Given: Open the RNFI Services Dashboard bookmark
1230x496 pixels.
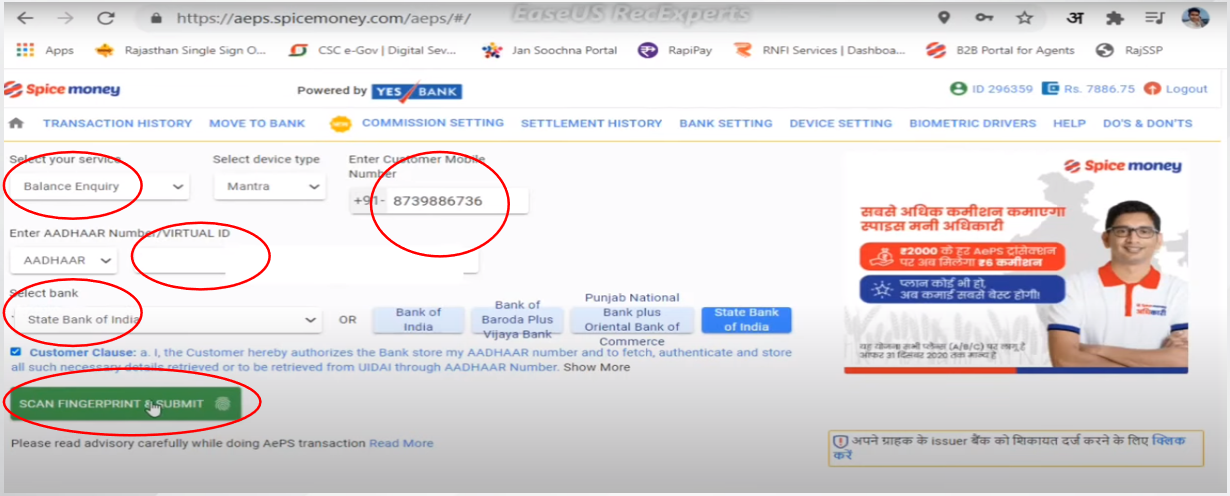Looking at the screenshot, I should tap(820, 50).
